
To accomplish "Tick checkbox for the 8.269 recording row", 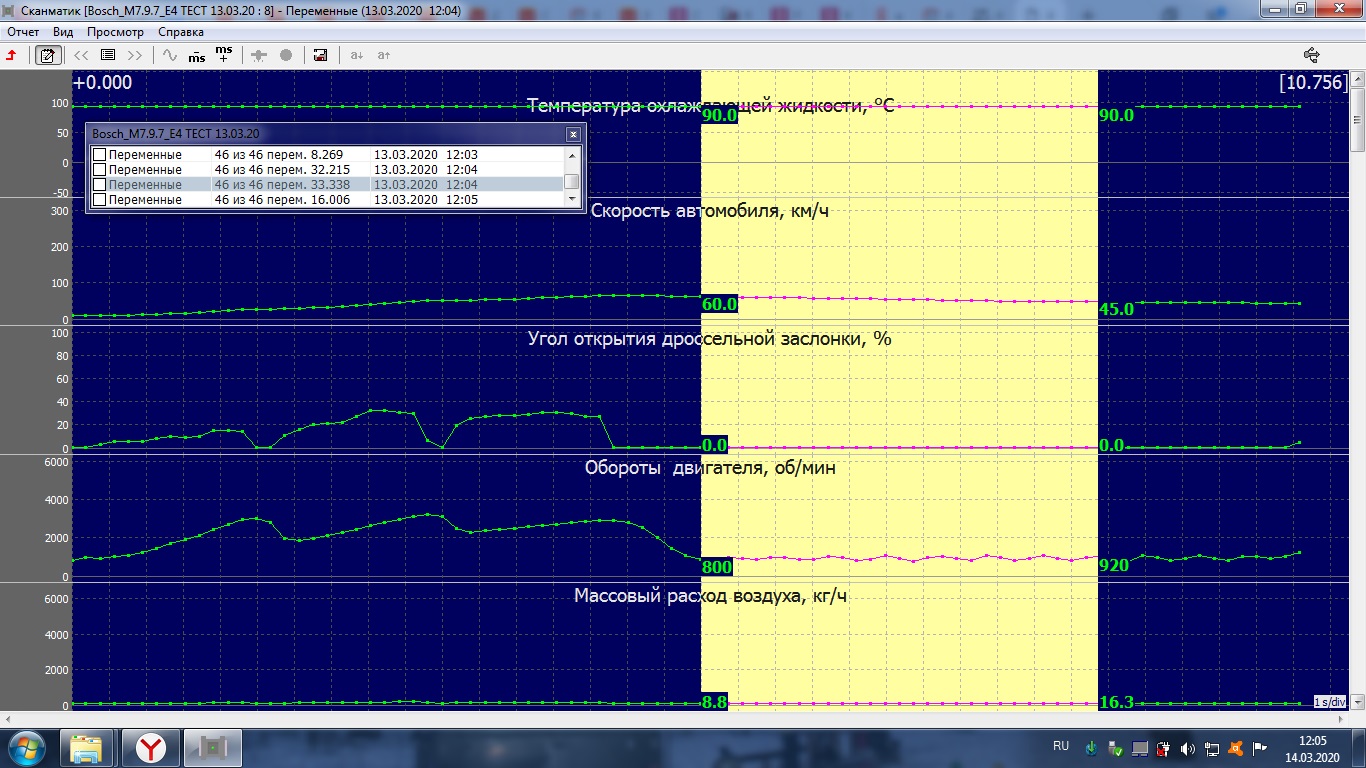I will click(x=99, y=155).
